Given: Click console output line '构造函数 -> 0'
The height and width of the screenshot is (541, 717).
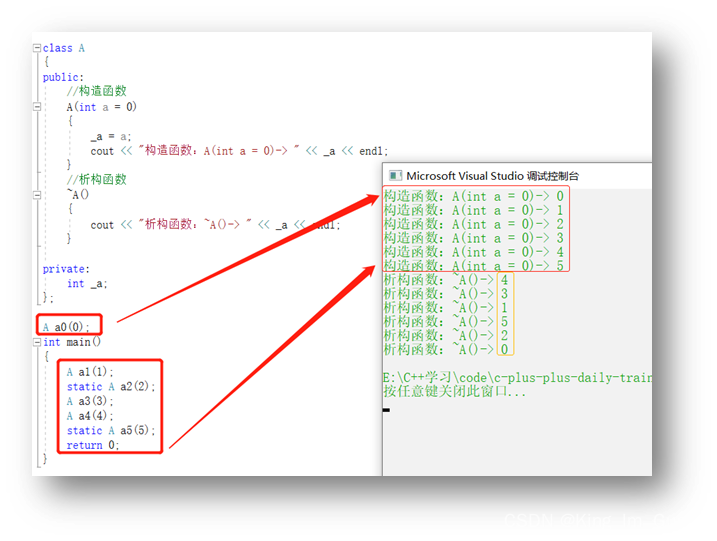Looking at the screenshot, I should (x=474, y=196).
